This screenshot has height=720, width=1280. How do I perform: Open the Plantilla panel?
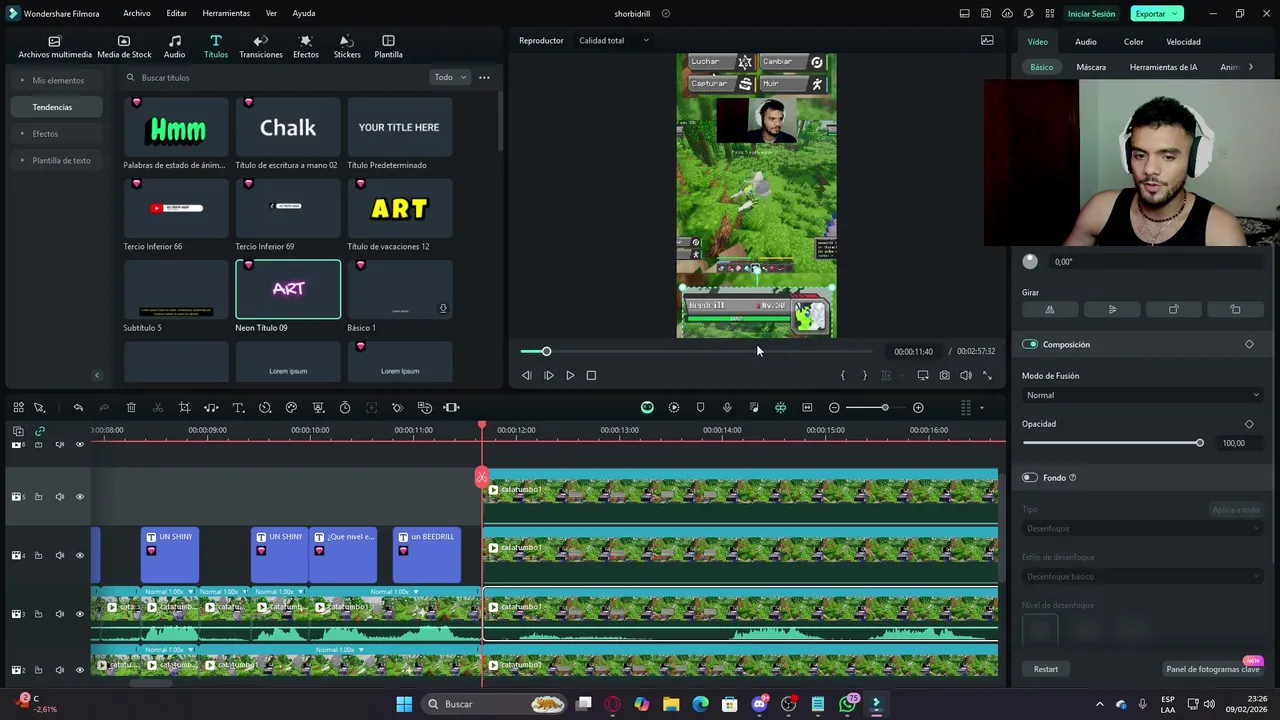pyautogui.click(x=388, y=47)
